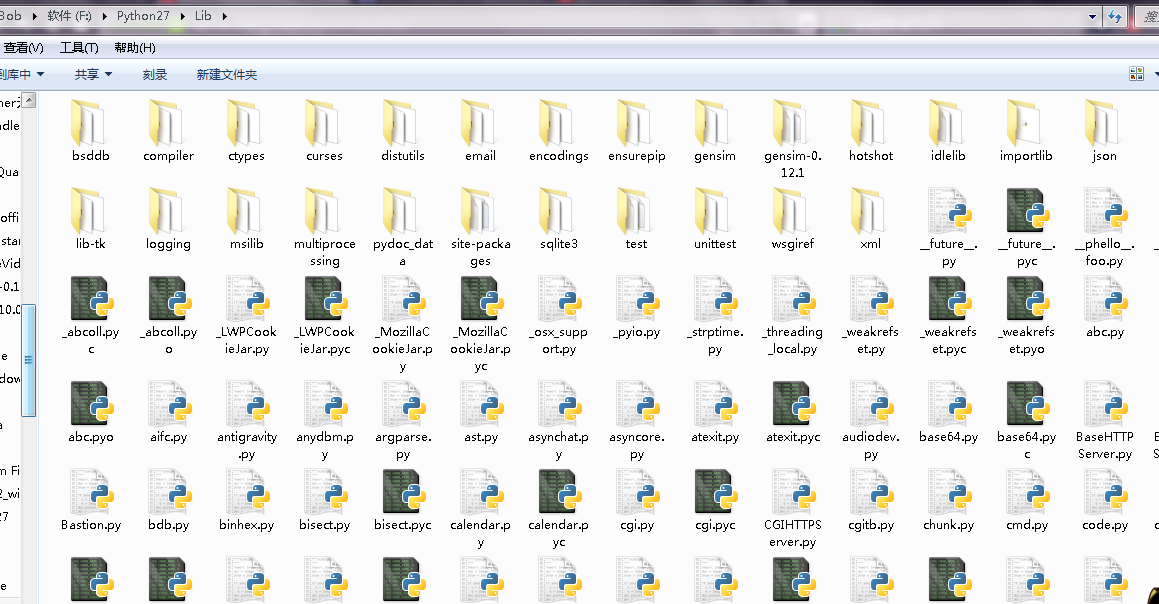This screenshot has width=1159, height=604.
Task: Select the hotshot folder
Action: point(871,131)
